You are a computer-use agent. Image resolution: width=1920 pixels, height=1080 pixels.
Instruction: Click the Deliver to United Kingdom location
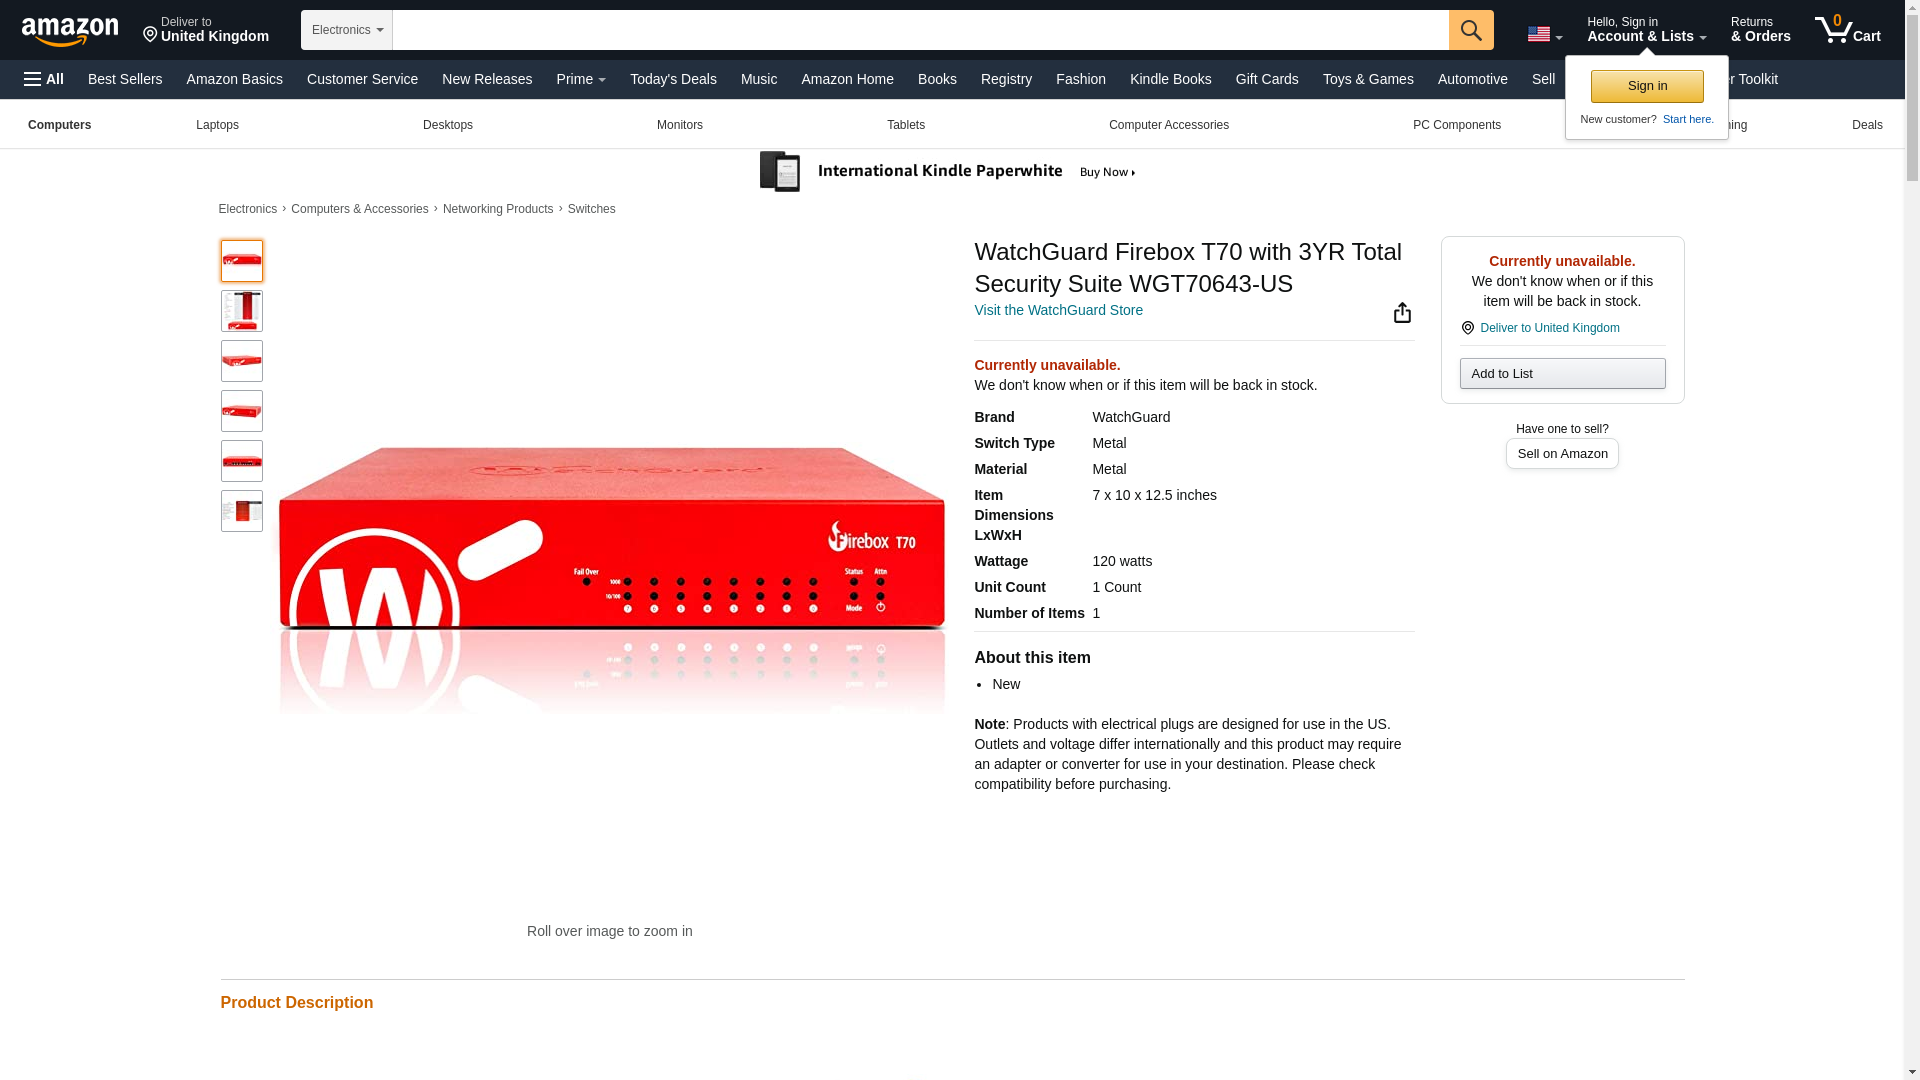point(206,30)
